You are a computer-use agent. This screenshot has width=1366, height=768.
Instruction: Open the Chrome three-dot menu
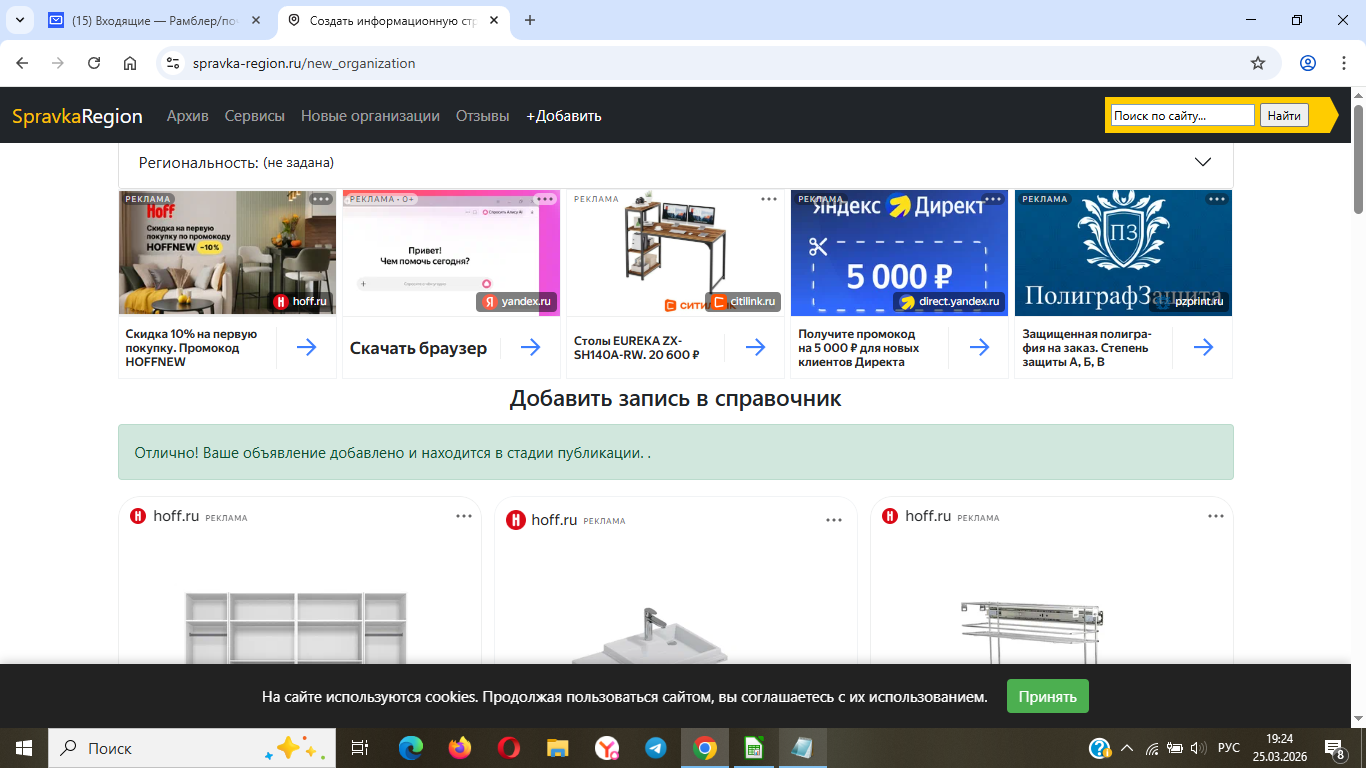1343,63
